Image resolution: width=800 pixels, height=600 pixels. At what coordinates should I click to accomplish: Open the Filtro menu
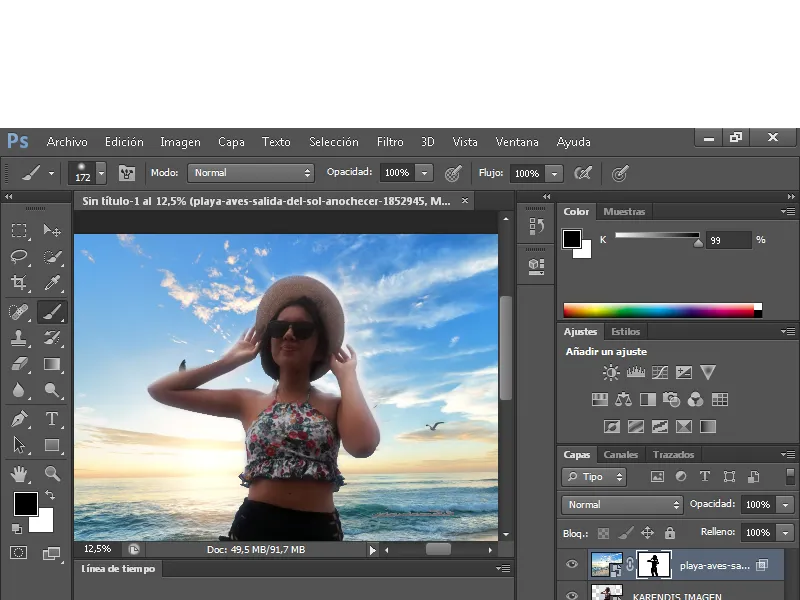pos(390,142)
